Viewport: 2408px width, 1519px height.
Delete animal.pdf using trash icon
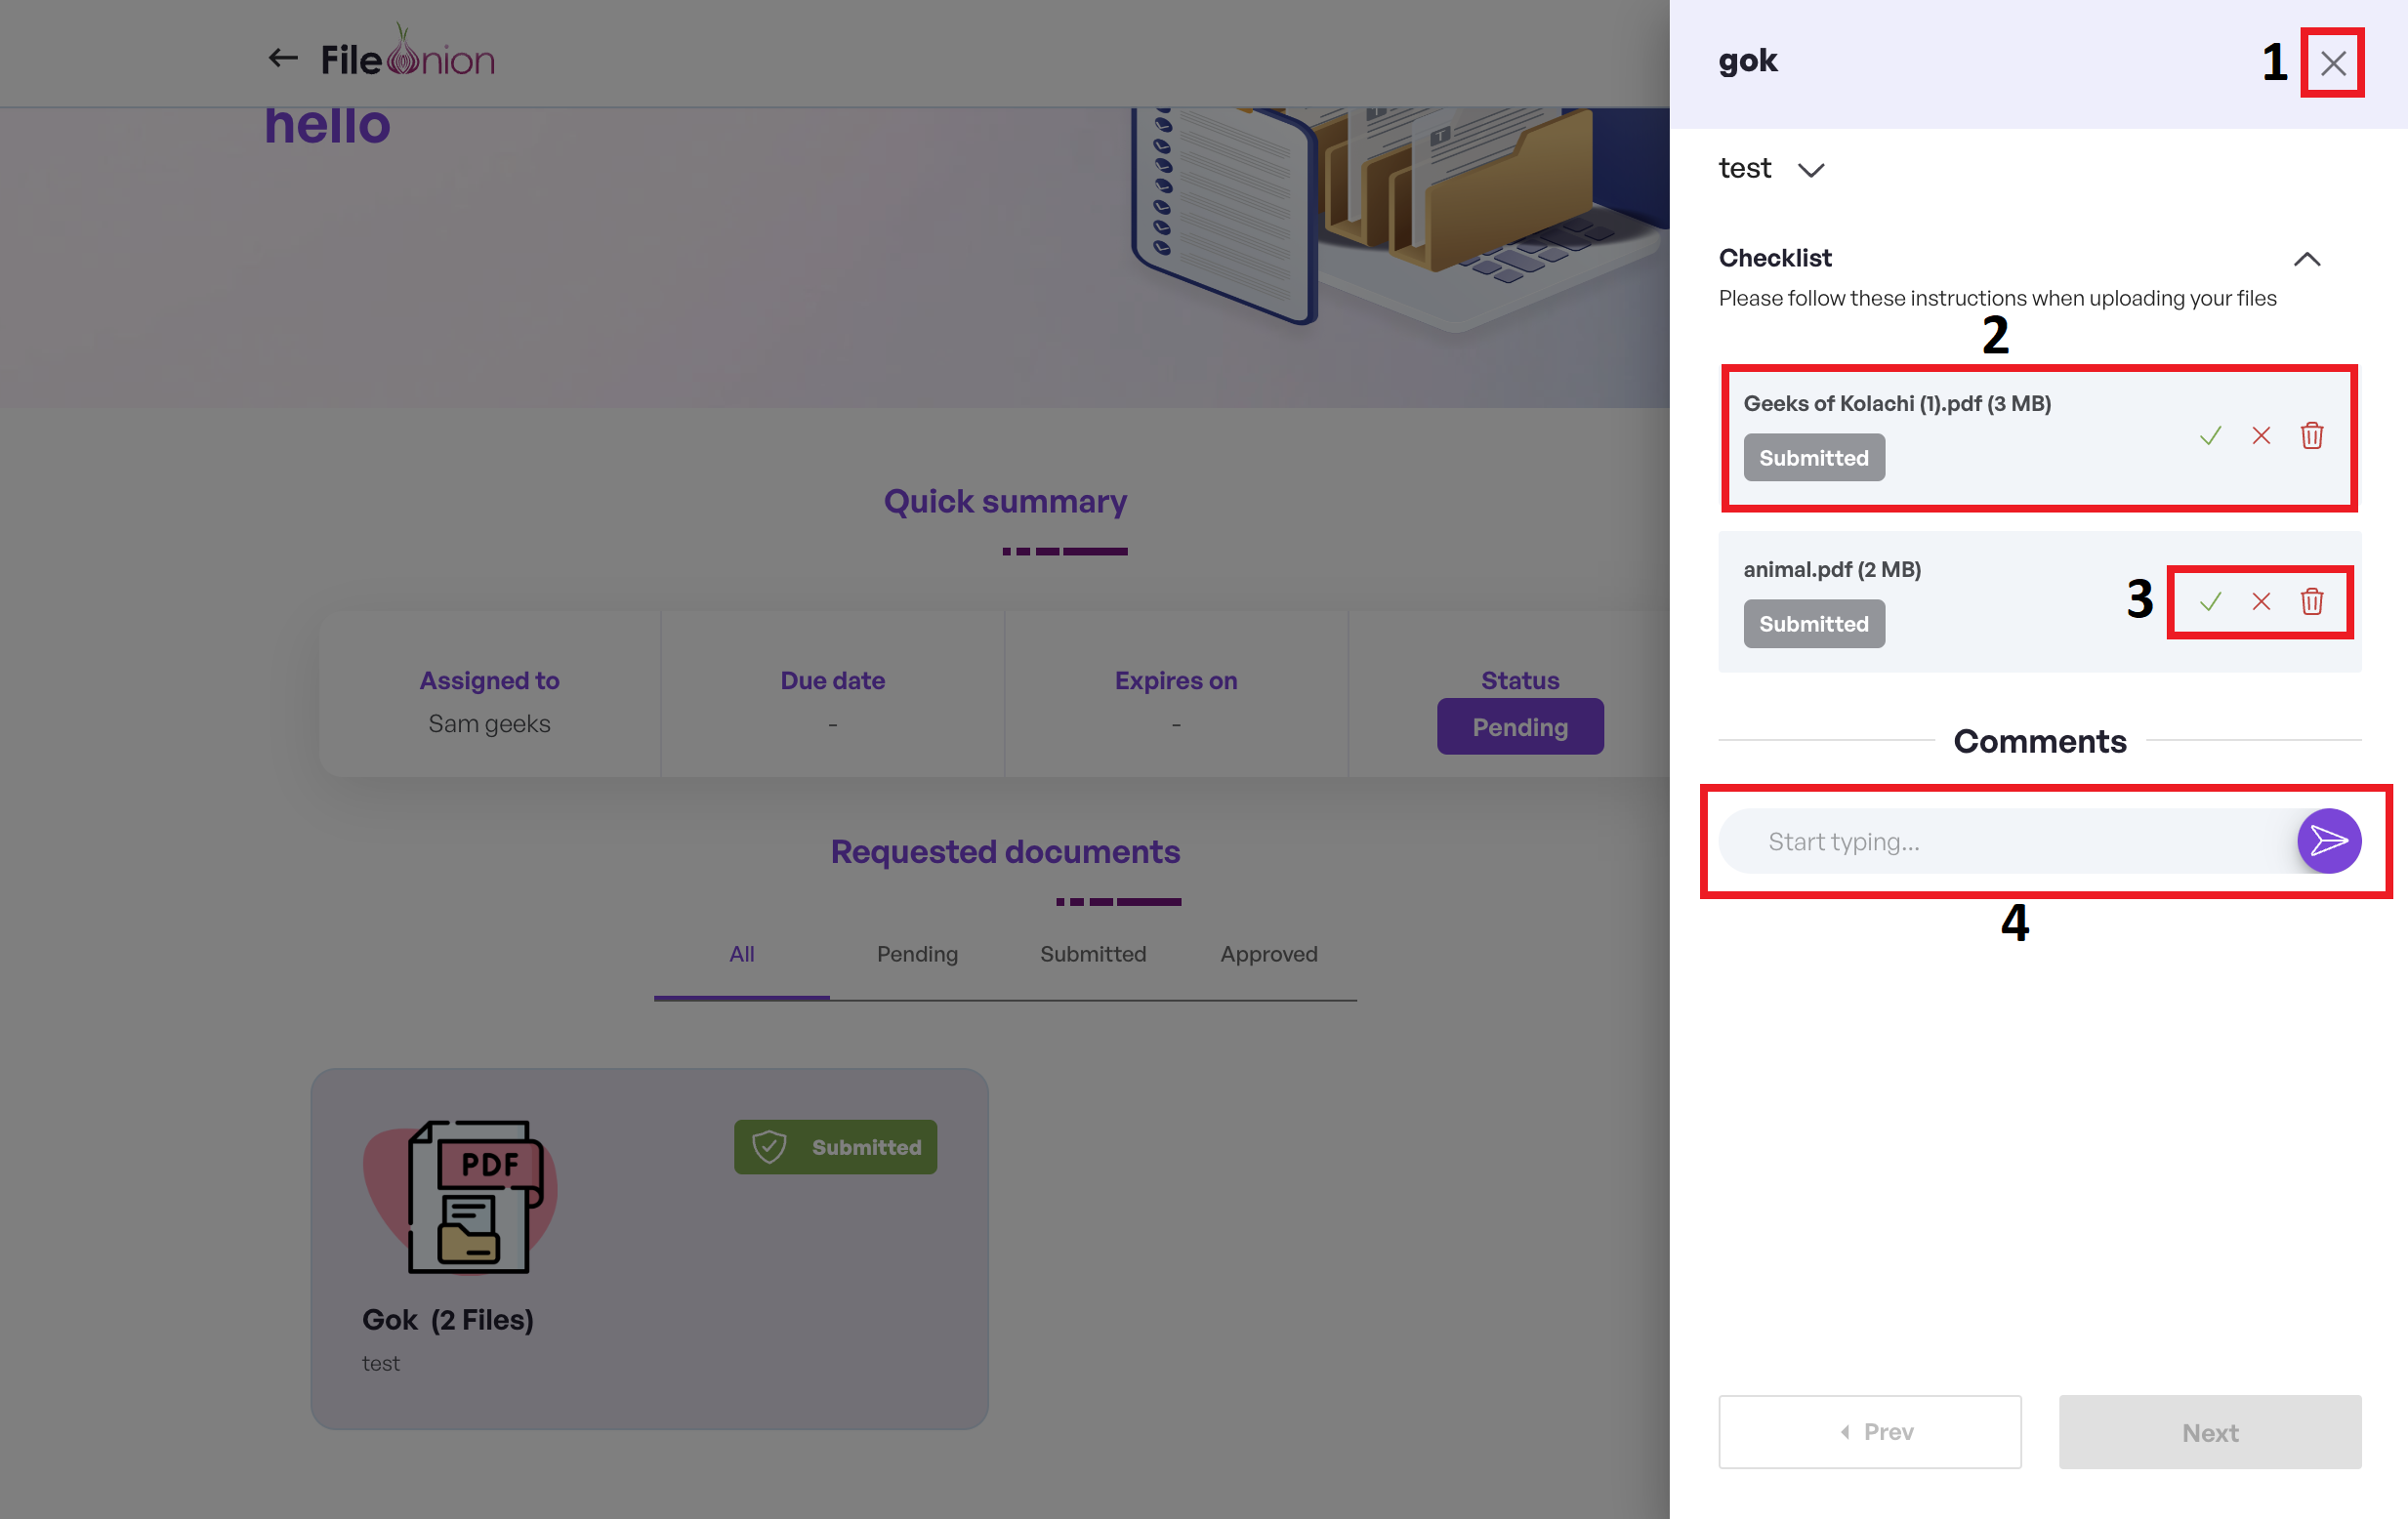(2312, 602)
